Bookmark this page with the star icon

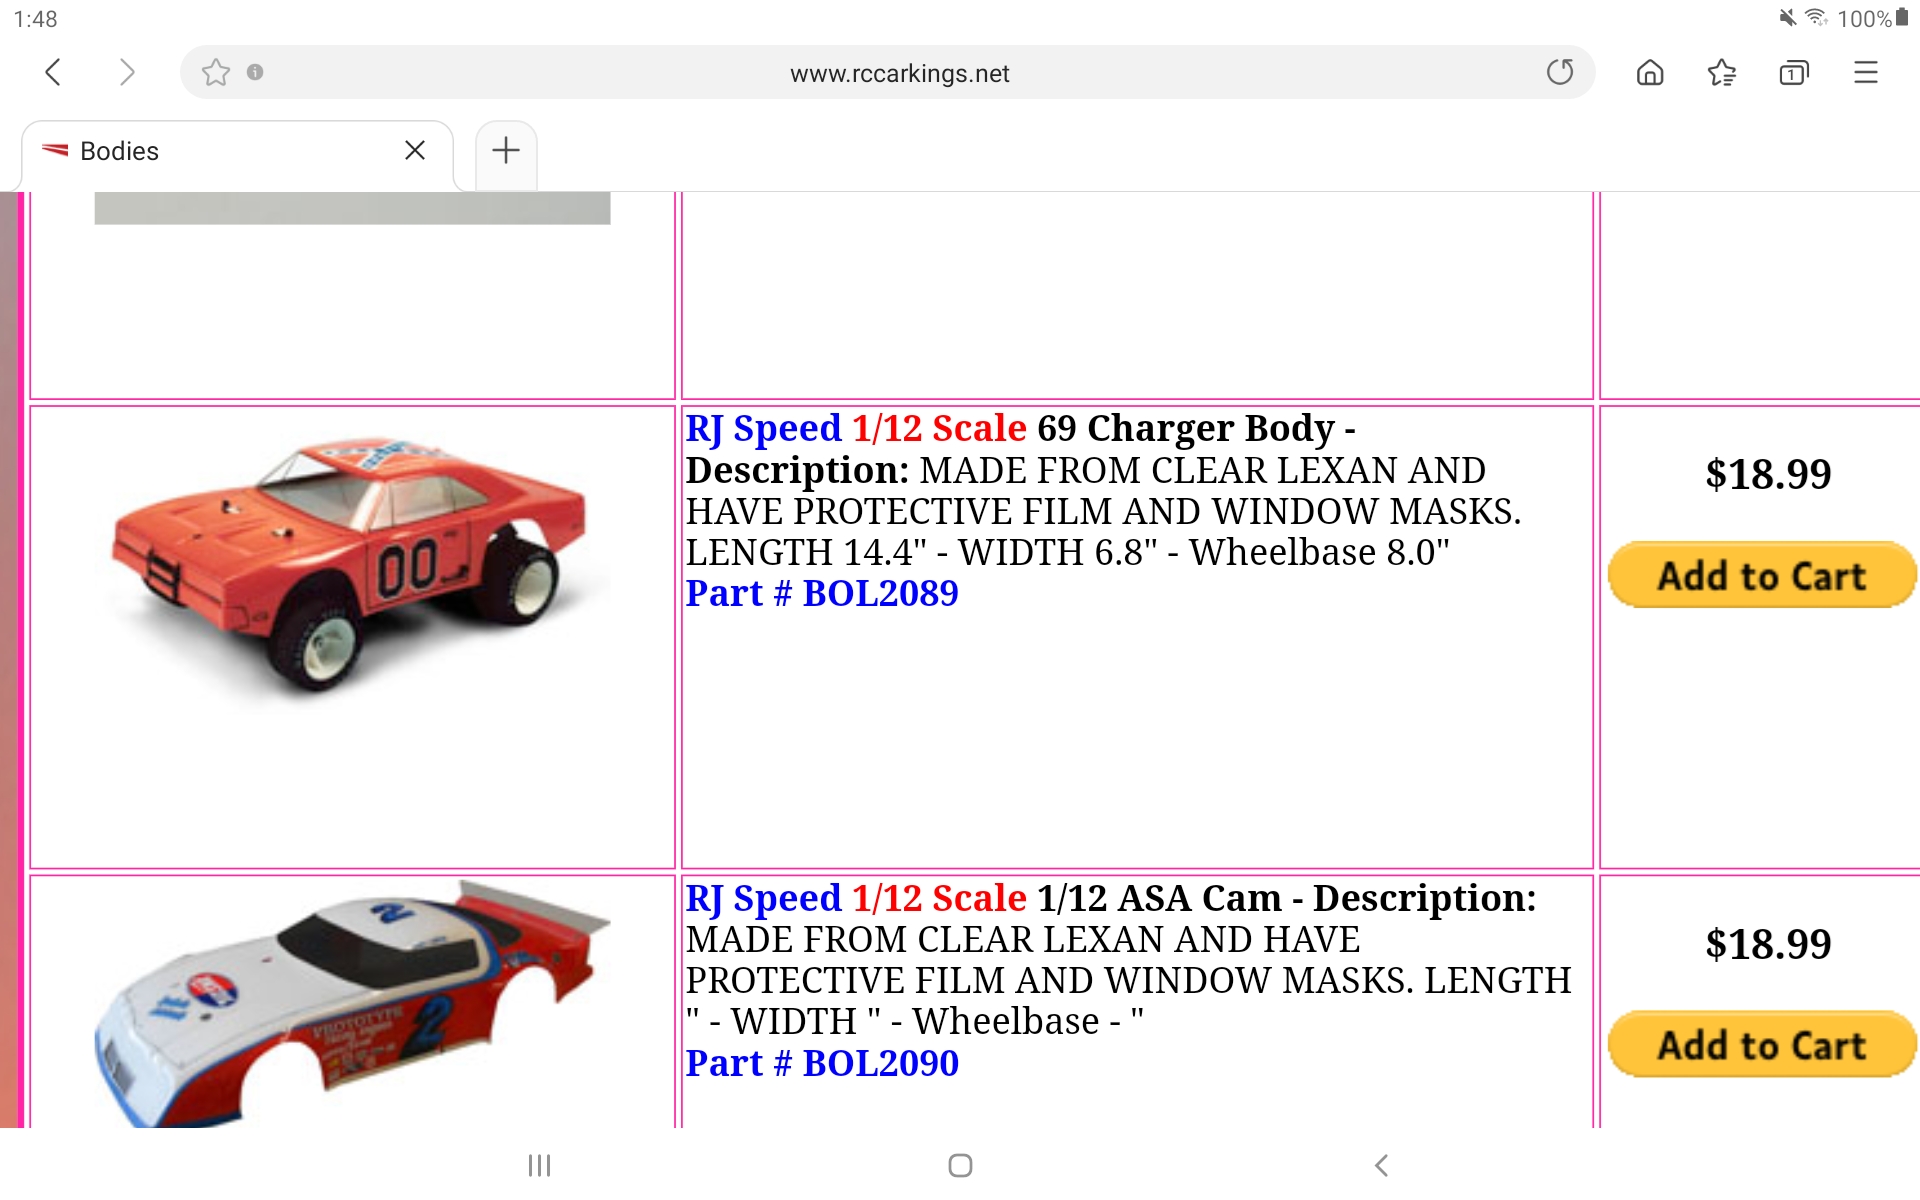pyautogui.click(x=216, y=72)
